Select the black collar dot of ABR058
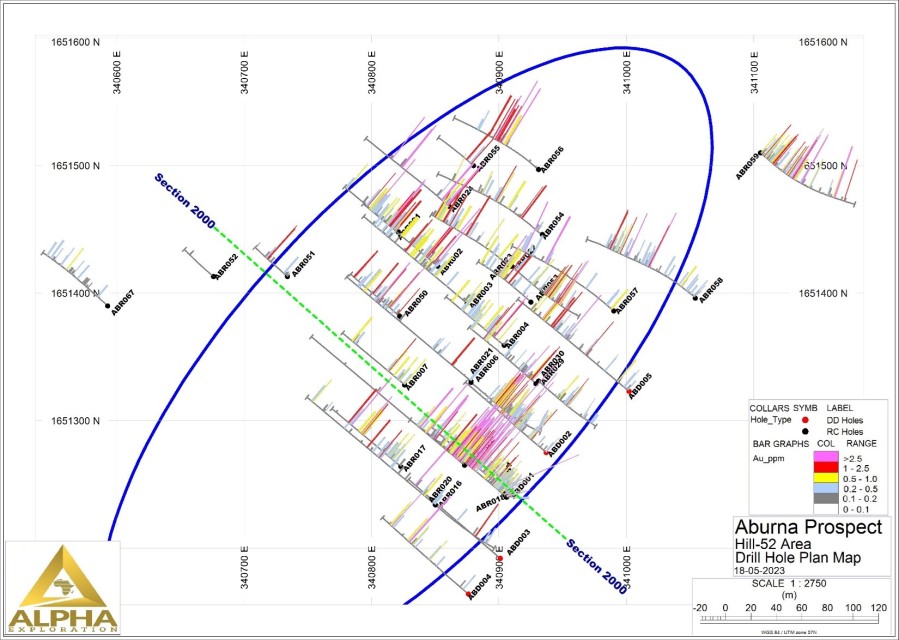Viewport: 899px width, 640px height. (695, 298)
